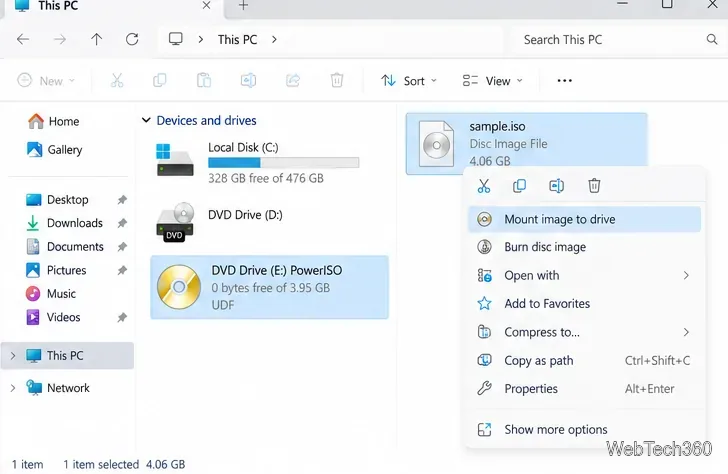
Task: Rename via context menu rename icon
Action: (556, 186)
